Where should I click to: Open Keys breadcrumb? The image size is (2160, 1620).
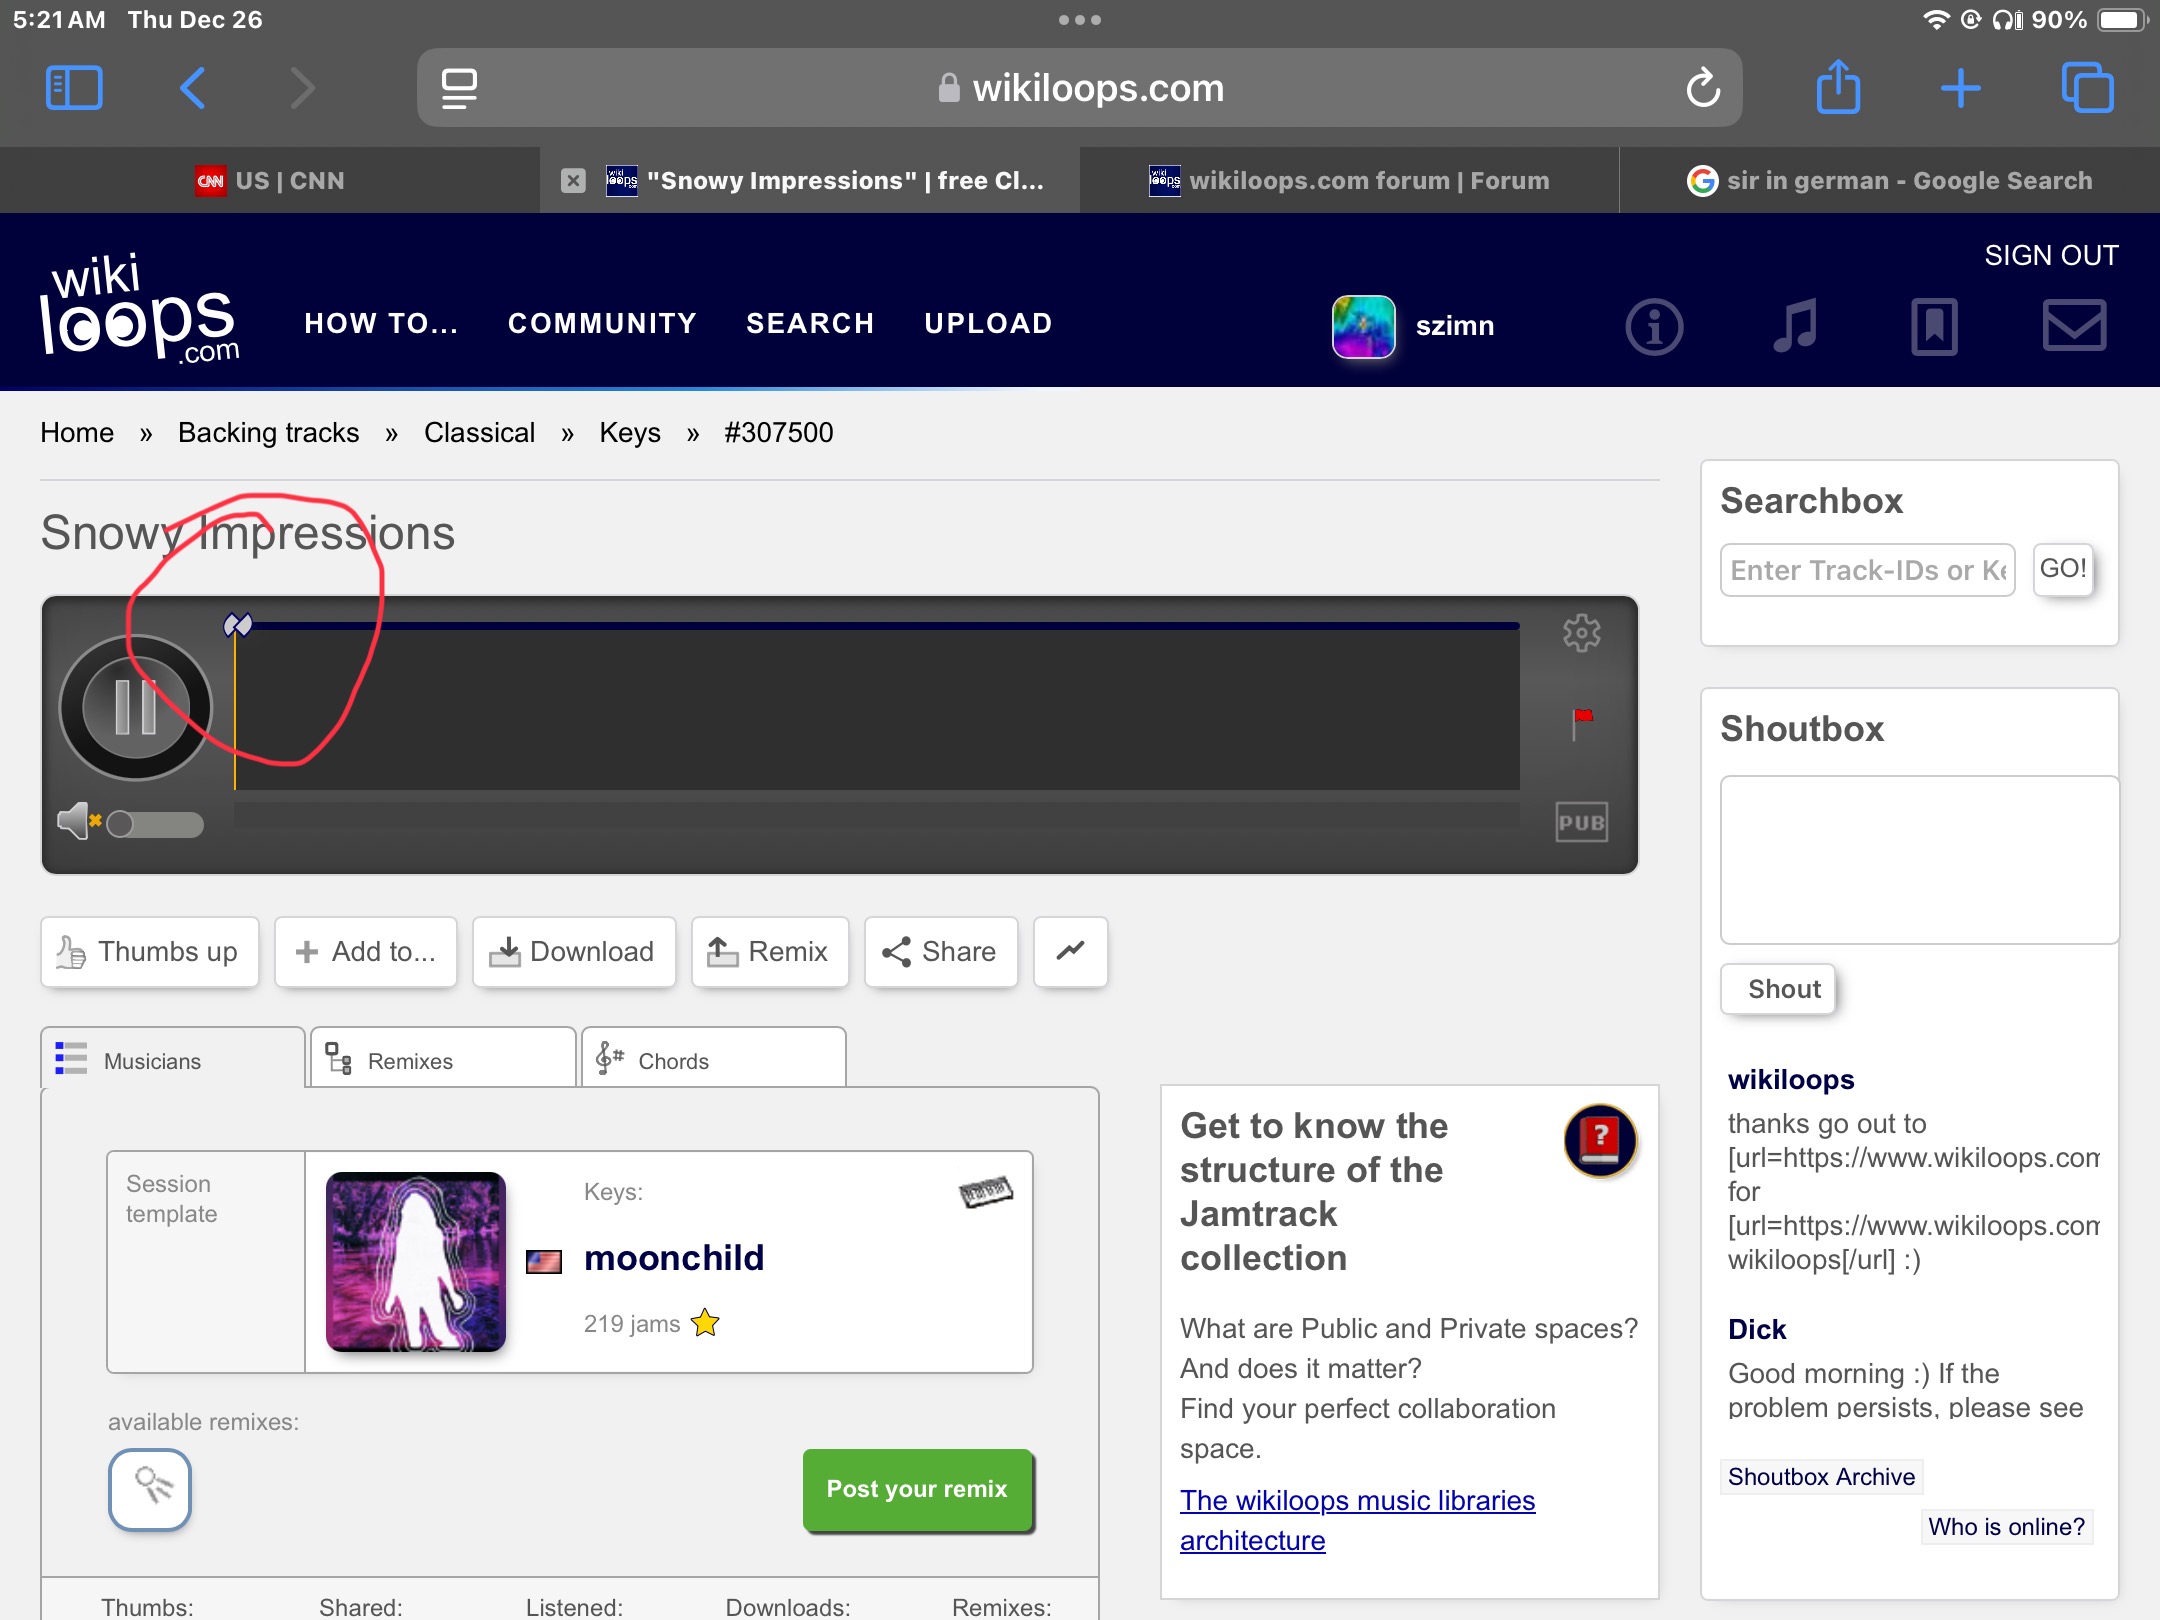[x=630, y=433]
